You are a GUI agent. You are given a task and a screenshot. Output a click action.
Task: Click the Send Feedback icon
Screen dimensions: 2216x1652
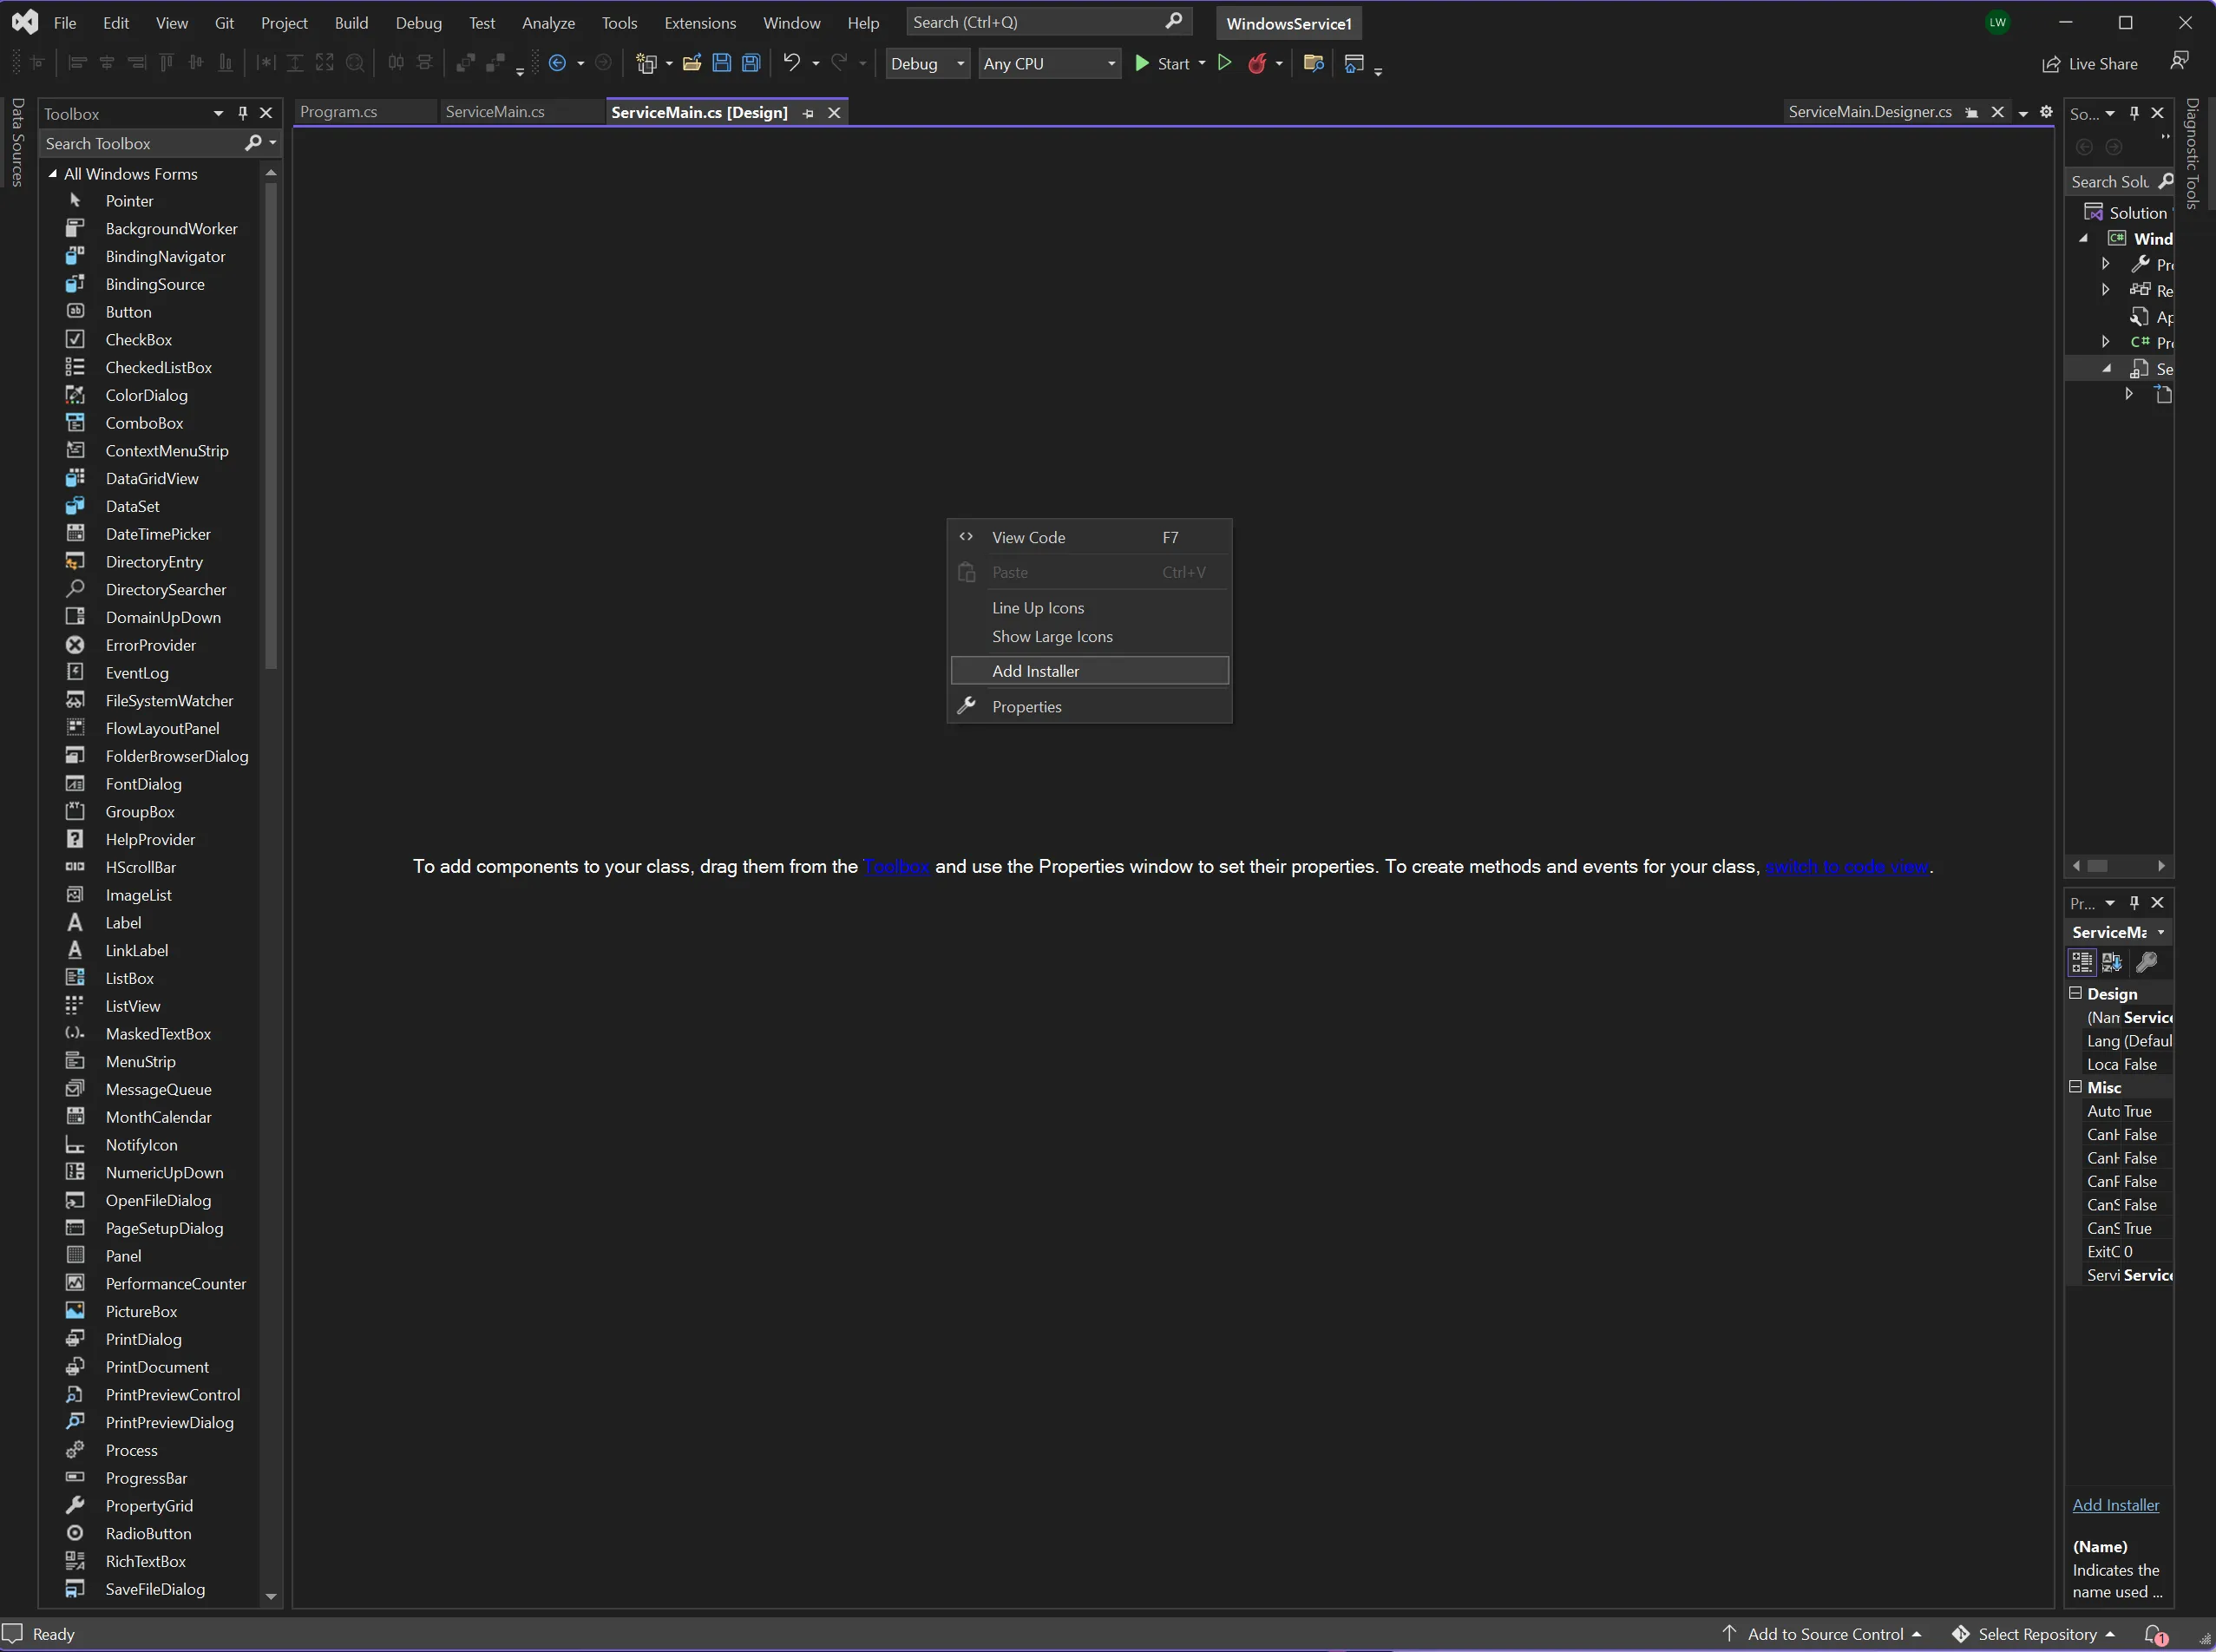click(2179, 62)
